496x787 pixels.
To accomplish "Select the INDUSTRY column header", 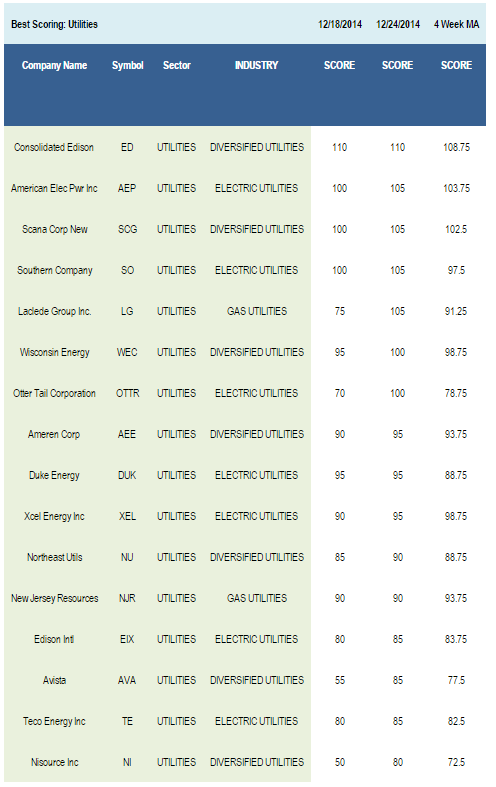I will click(x=257, y=65).
